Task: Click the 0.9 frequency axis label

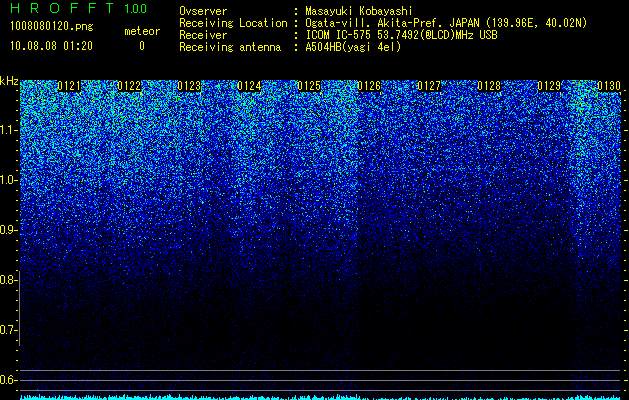Action: [x=9, y=230]
